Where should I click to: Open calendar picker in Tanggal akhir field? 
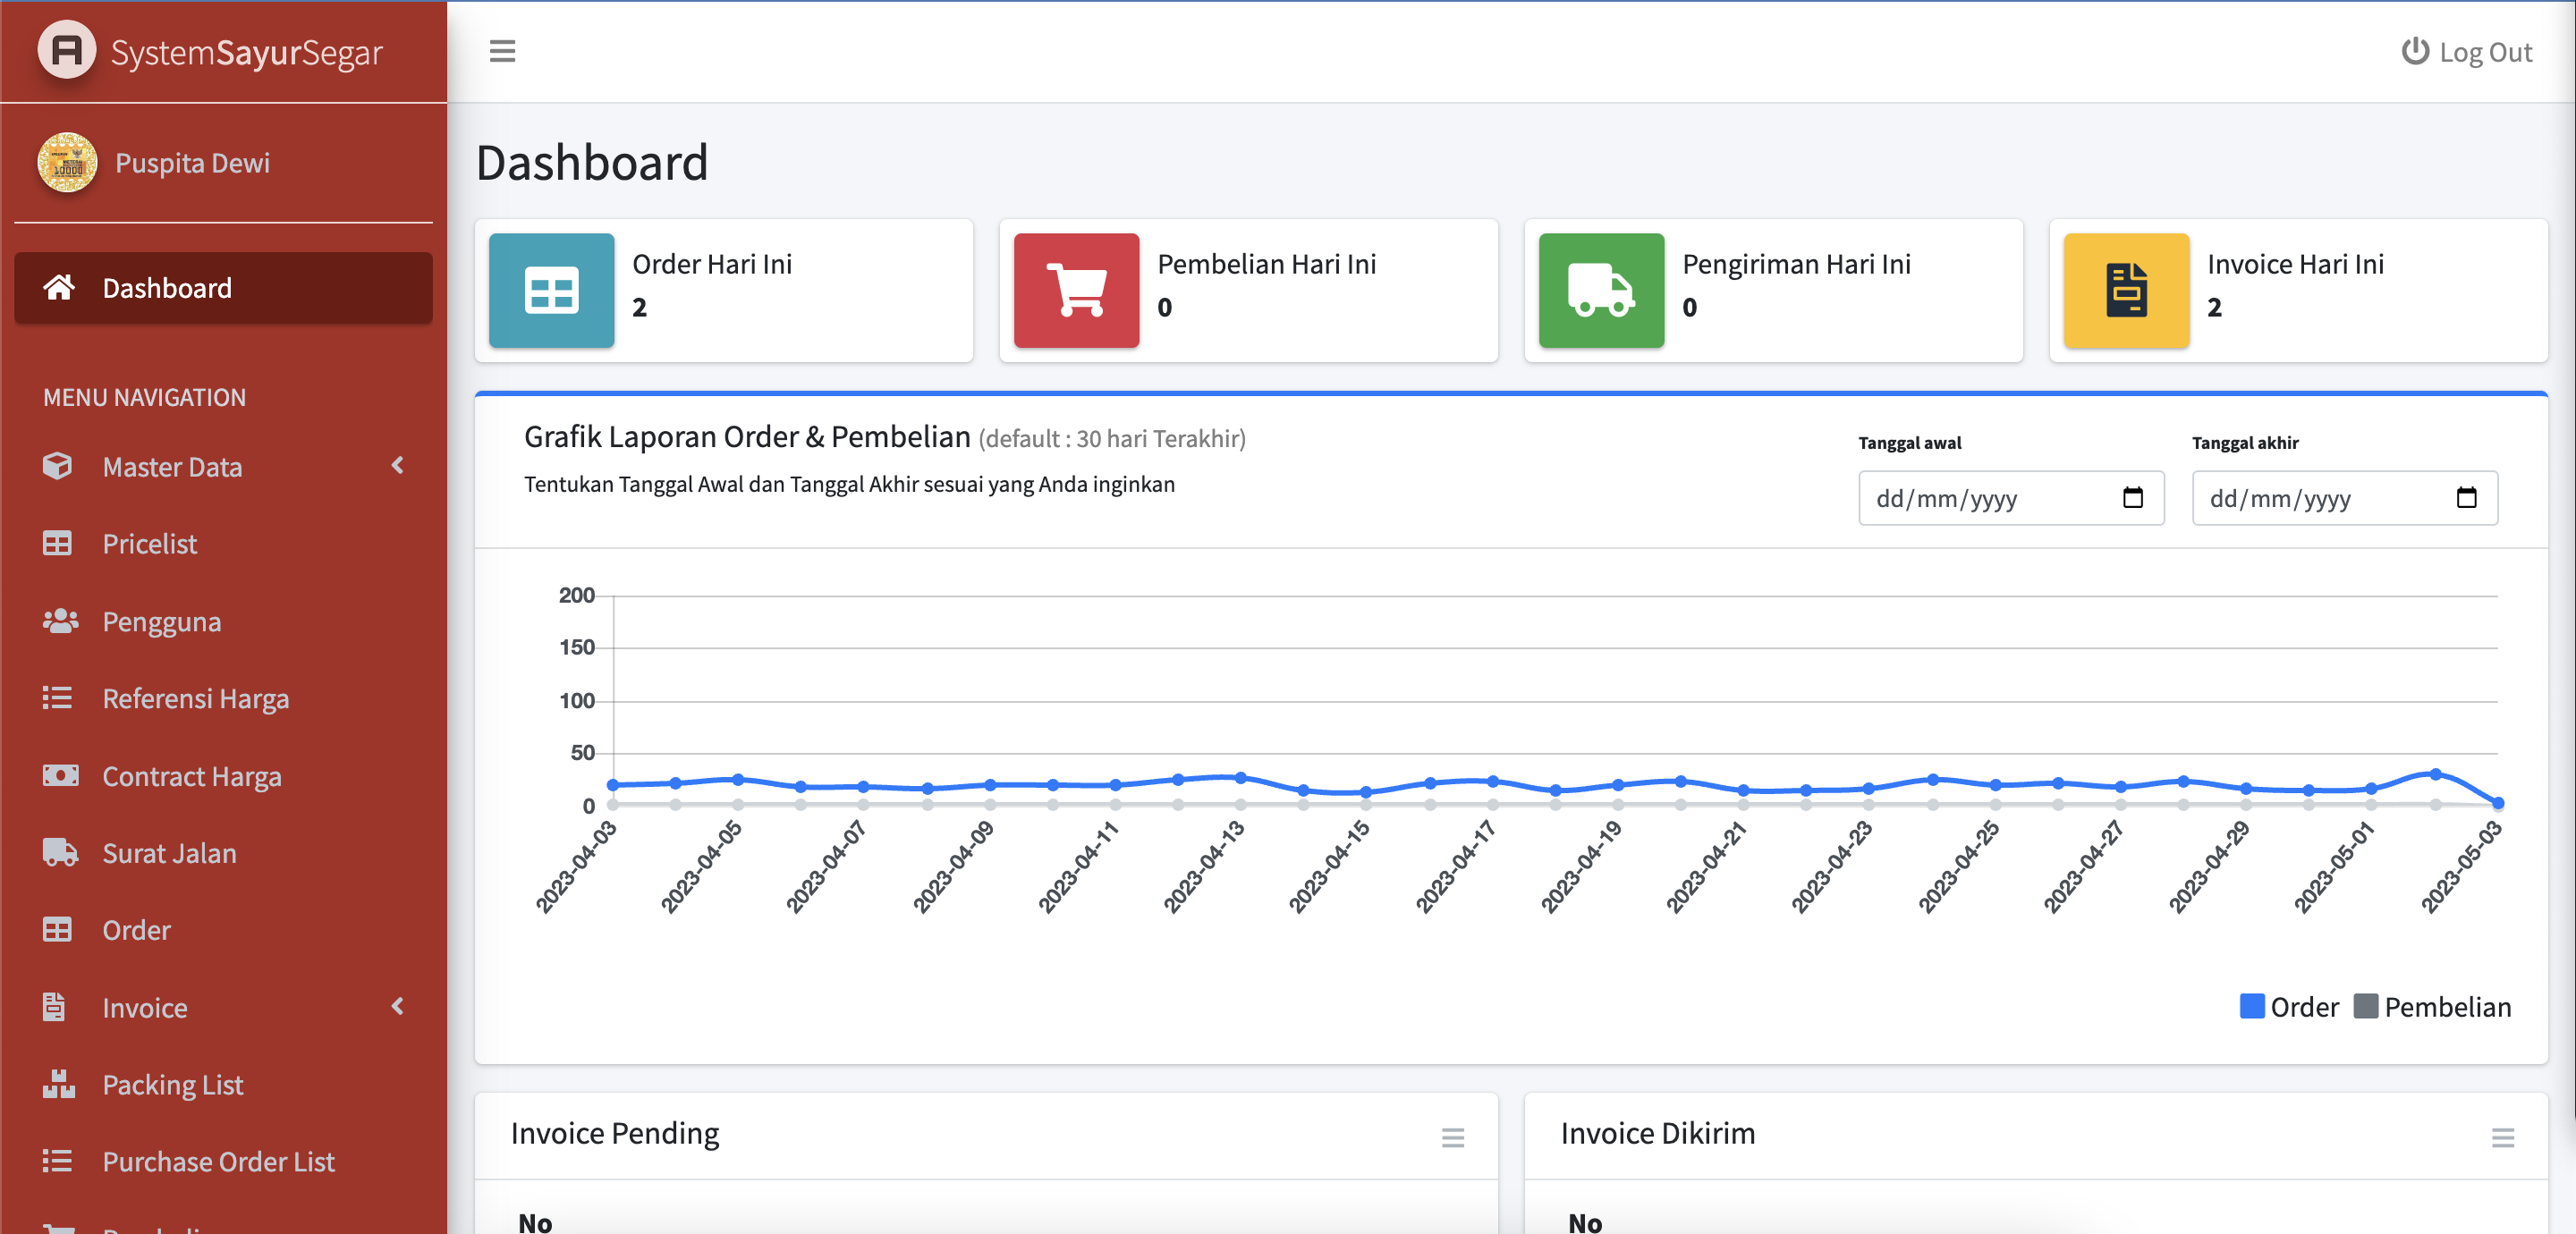(2465, 498)
